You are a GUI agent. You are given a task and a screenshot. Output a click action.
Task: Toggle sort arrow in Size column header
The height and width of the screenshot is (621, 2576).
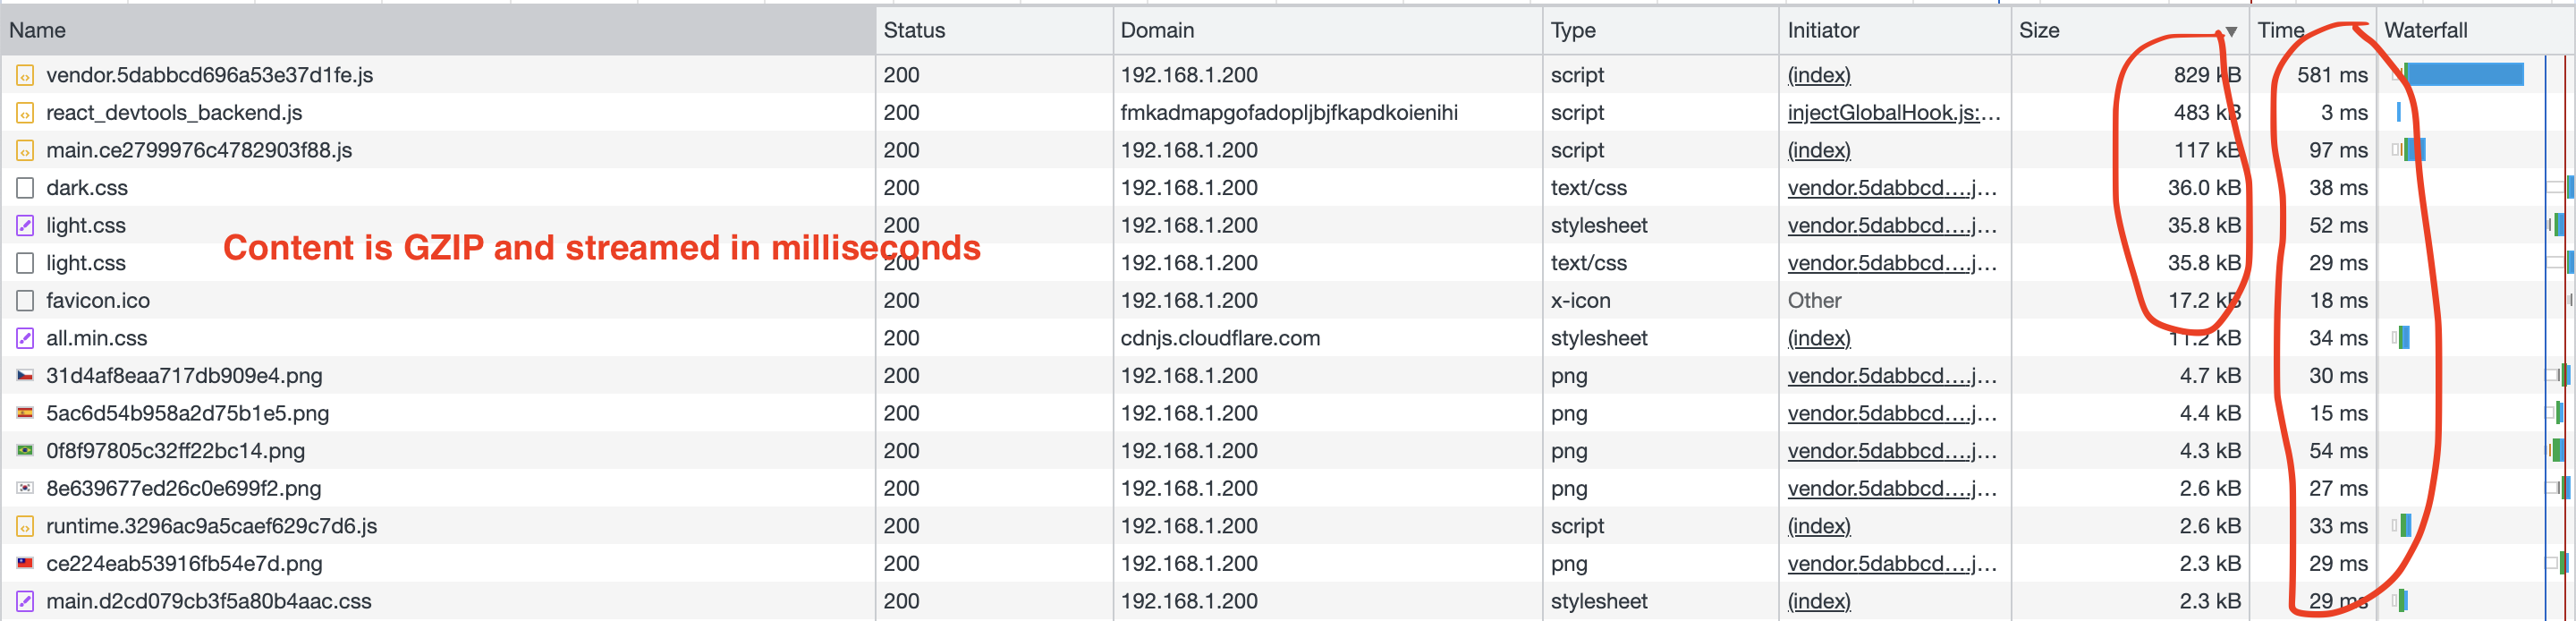[x=2230, y=32]
